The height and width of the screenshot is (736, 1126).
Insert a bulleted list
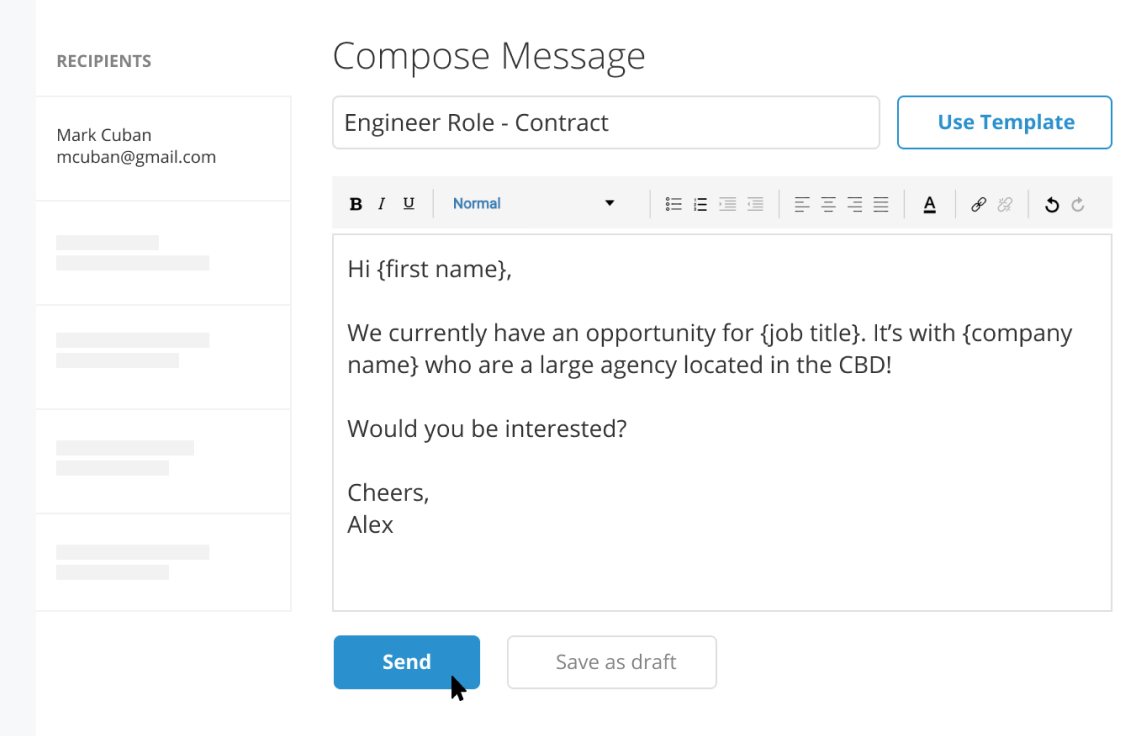pyautogui.click(x=674, y=204)
